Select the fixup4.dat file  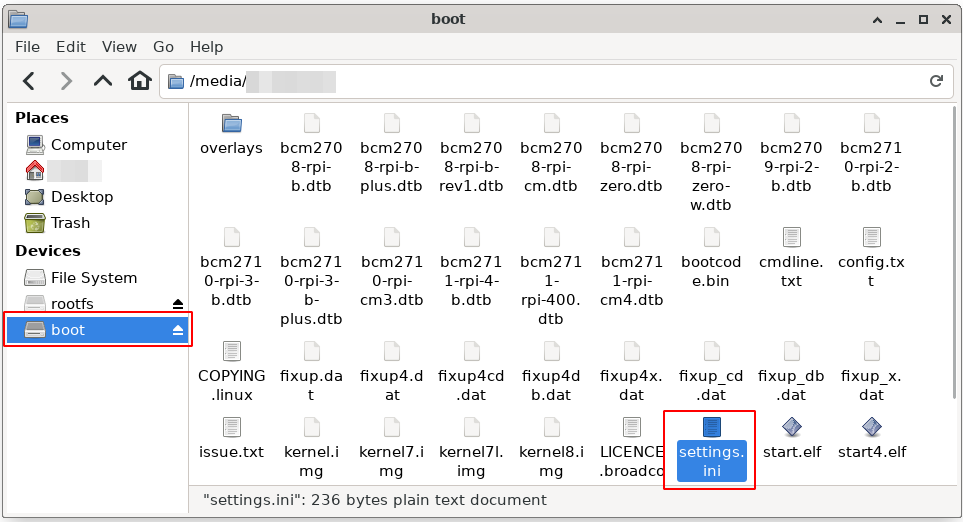pyautogui.click(x=391, y=372)
